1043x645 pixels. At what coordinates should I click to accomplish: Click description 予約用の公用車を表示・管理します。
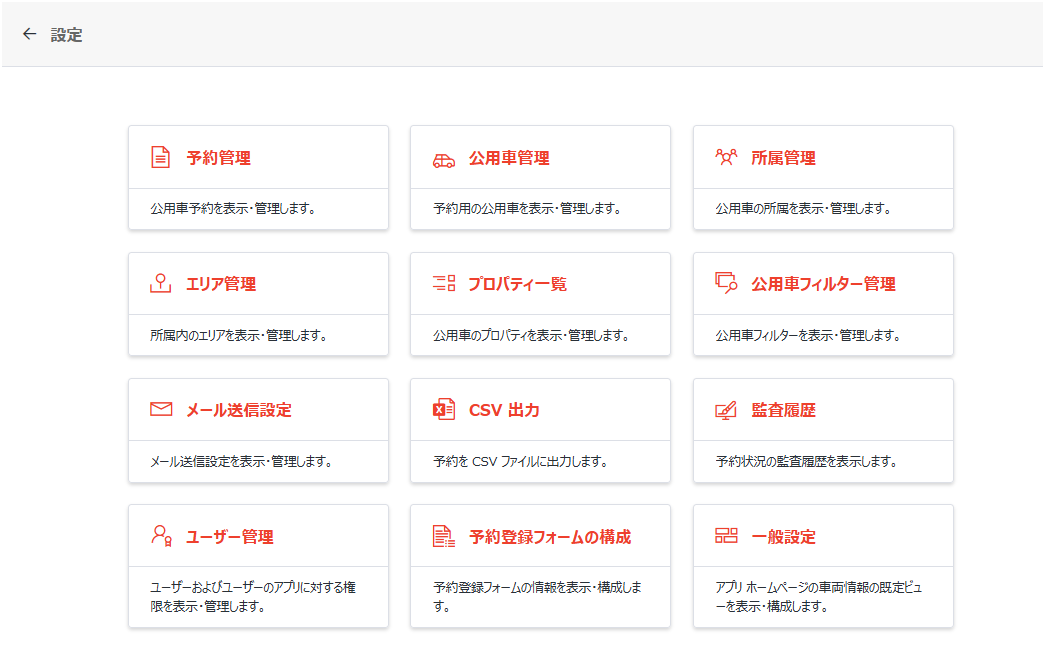pos(527,209)
